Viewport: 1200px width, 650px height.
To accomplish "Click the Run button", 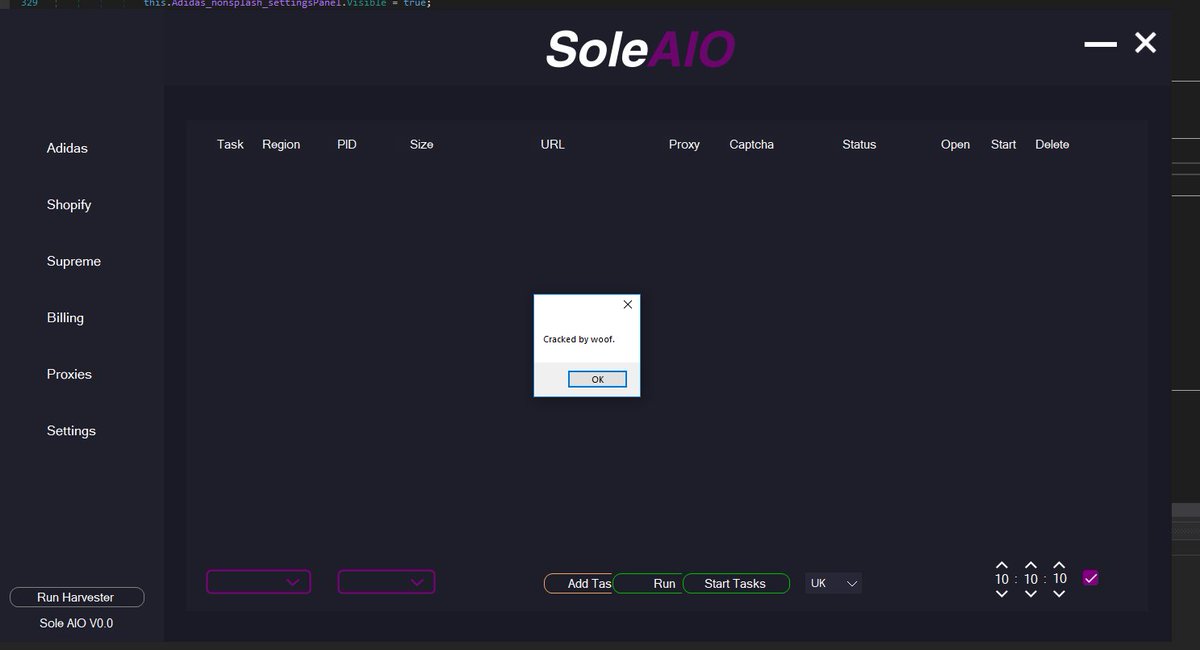I will 647,583.
